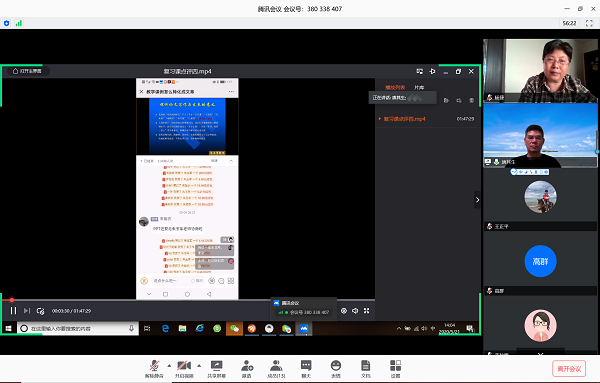Select the second participant with sky background

[540, 135]
